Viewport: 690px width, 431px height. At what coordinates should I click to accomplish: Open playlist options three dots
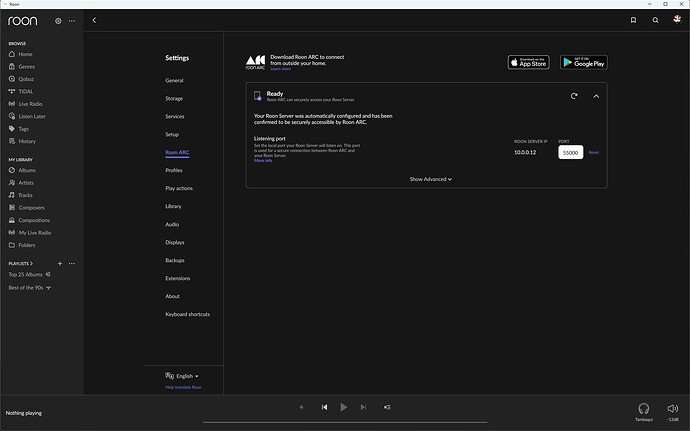72,263
